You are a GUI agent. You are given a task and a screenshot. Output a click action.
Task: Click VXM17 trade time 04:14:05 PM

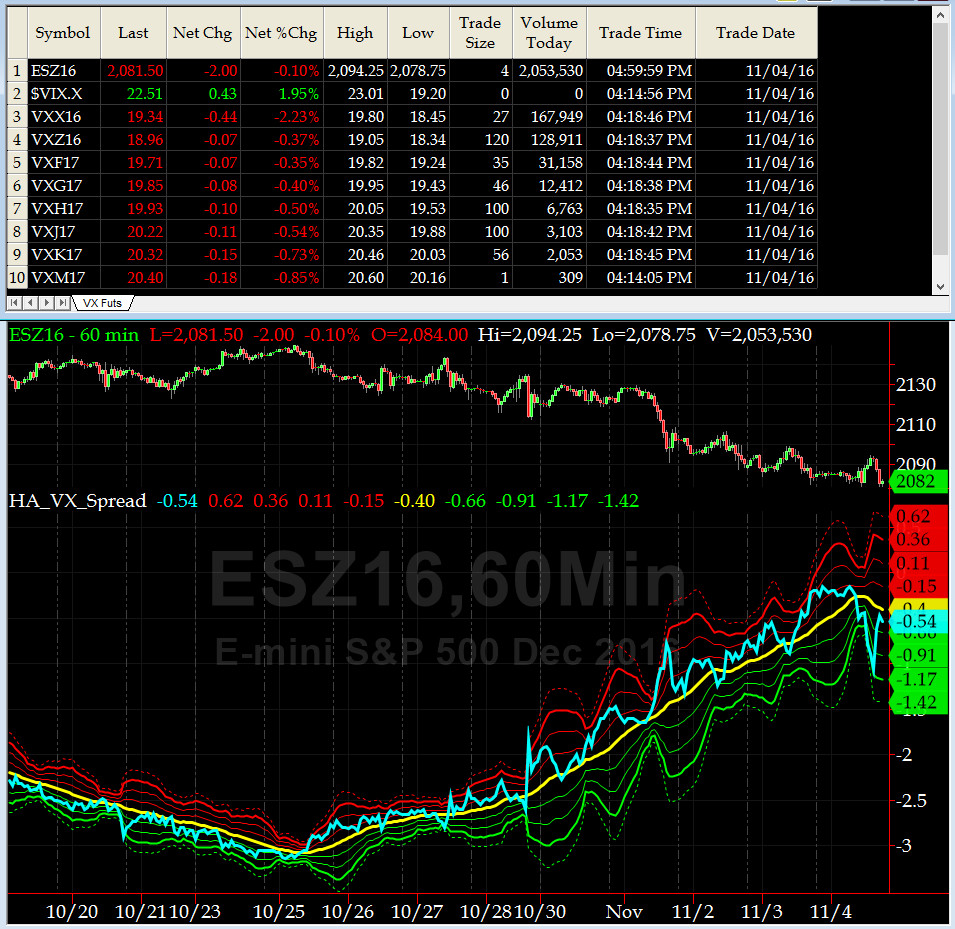pos(641,278)
